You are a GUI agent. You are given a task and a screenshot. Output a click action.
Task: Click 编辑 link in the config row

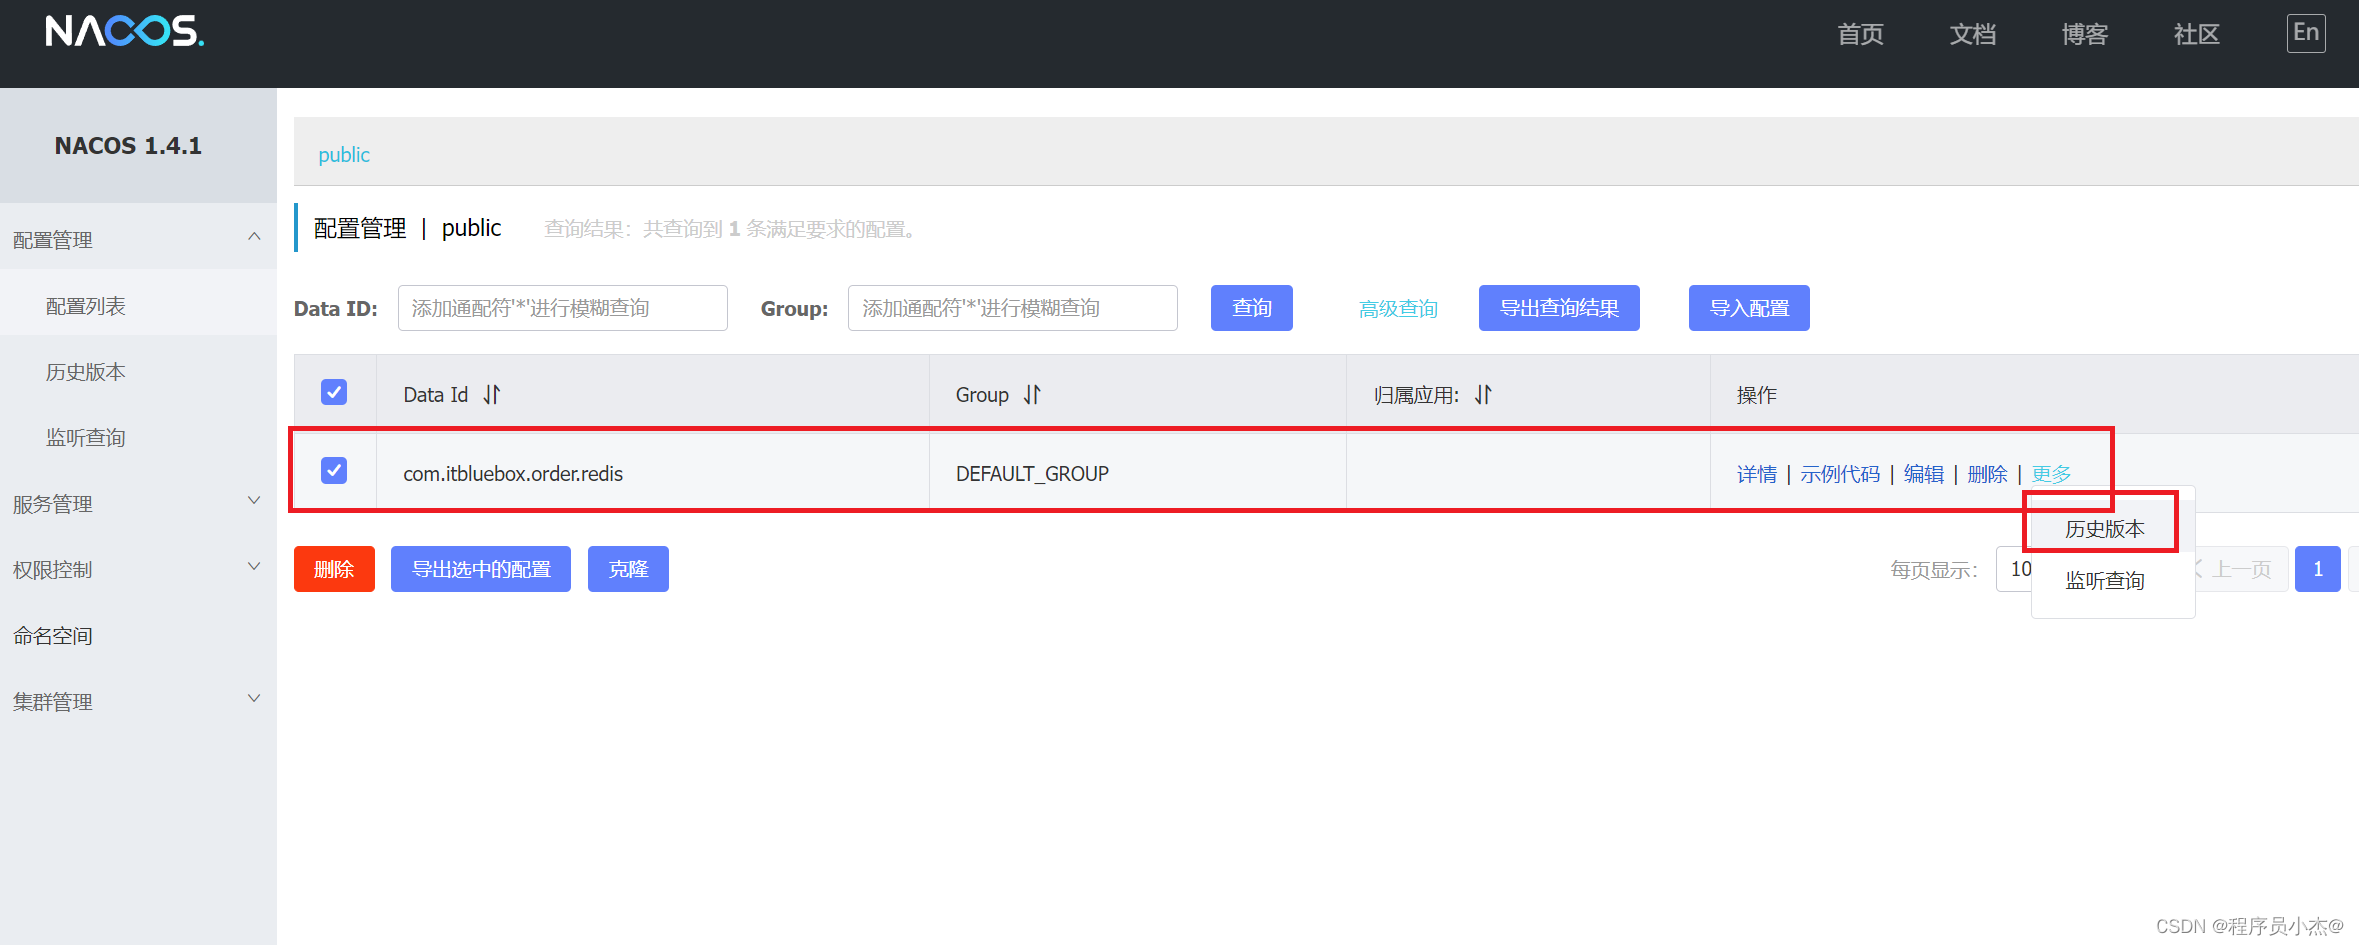coord(1924,474)
